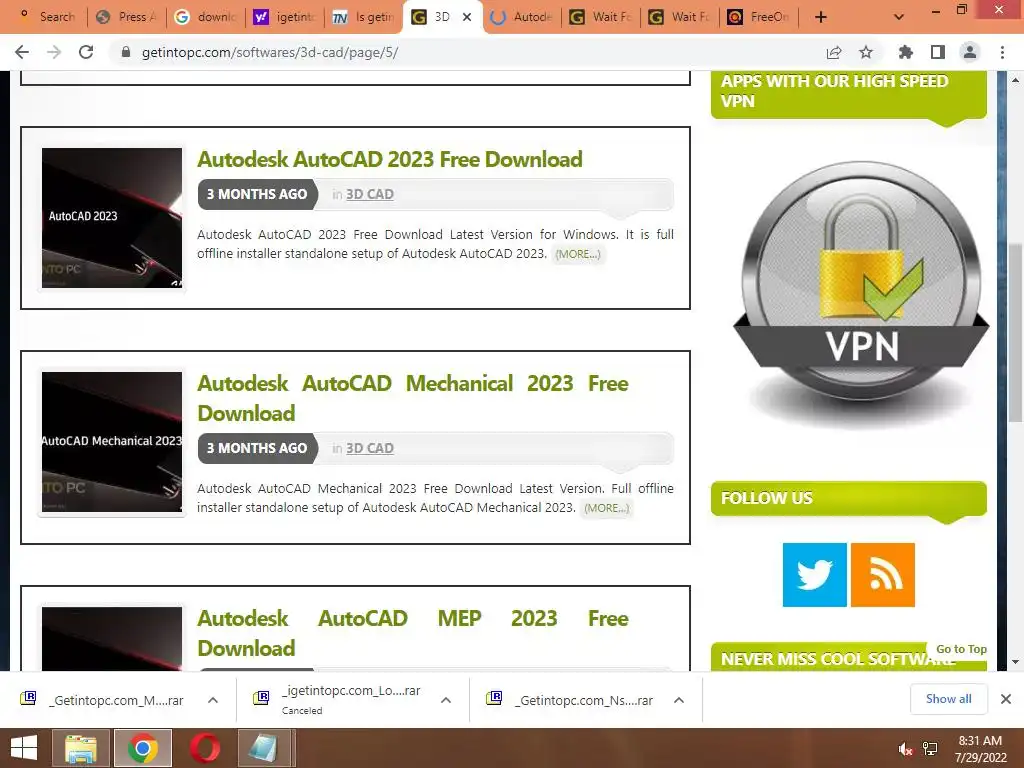
Task: Click the browser forward arrow
Action: click(54, 52)
